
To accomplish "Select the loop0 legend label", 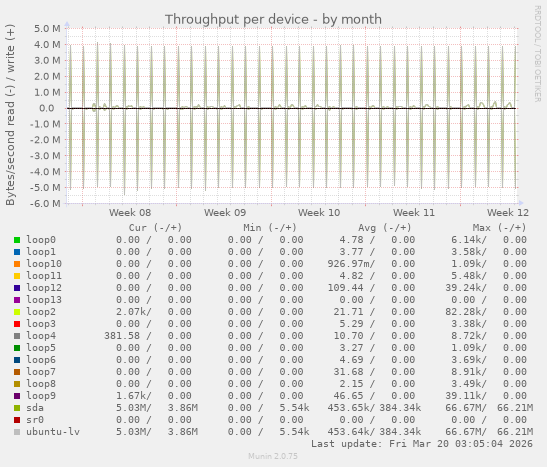I will coord(41,240).
